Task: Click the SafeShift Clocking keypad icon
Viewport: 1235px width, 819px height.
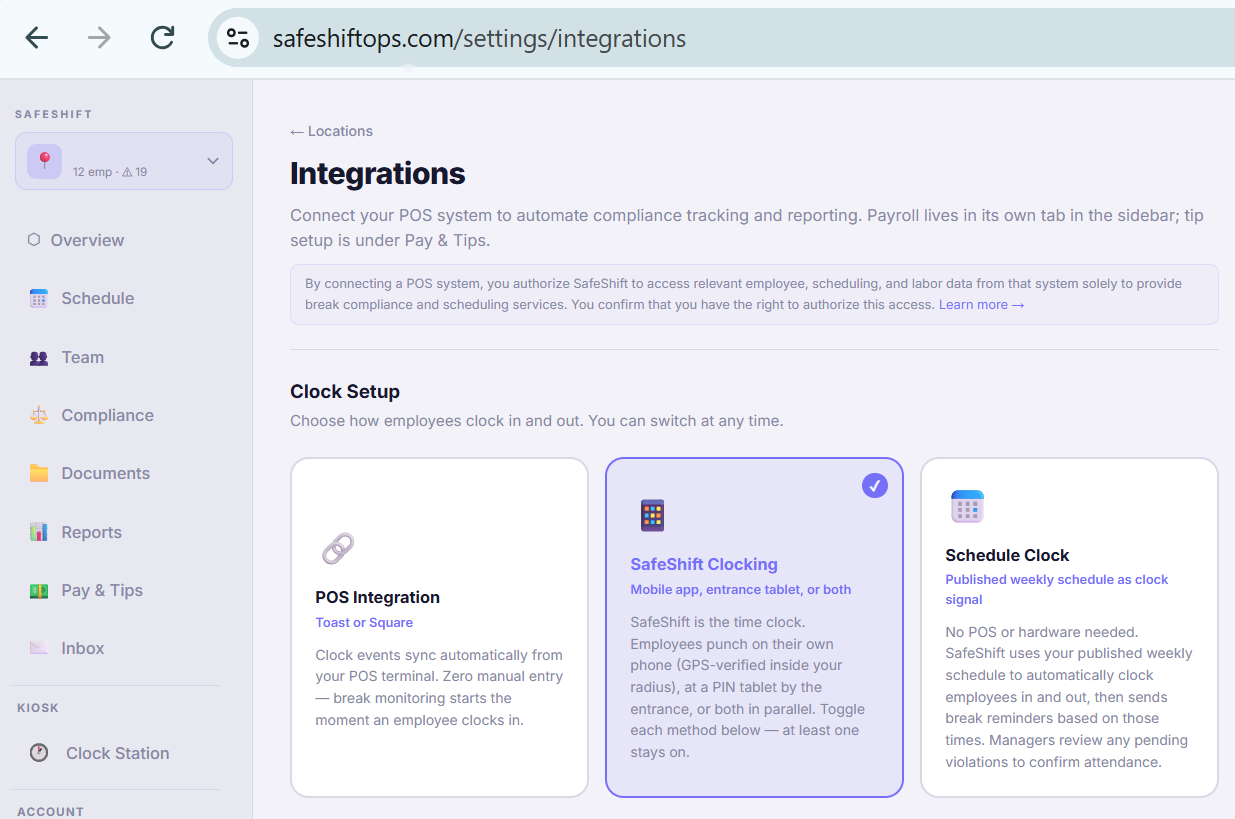Action: click(x=652, y=515)
